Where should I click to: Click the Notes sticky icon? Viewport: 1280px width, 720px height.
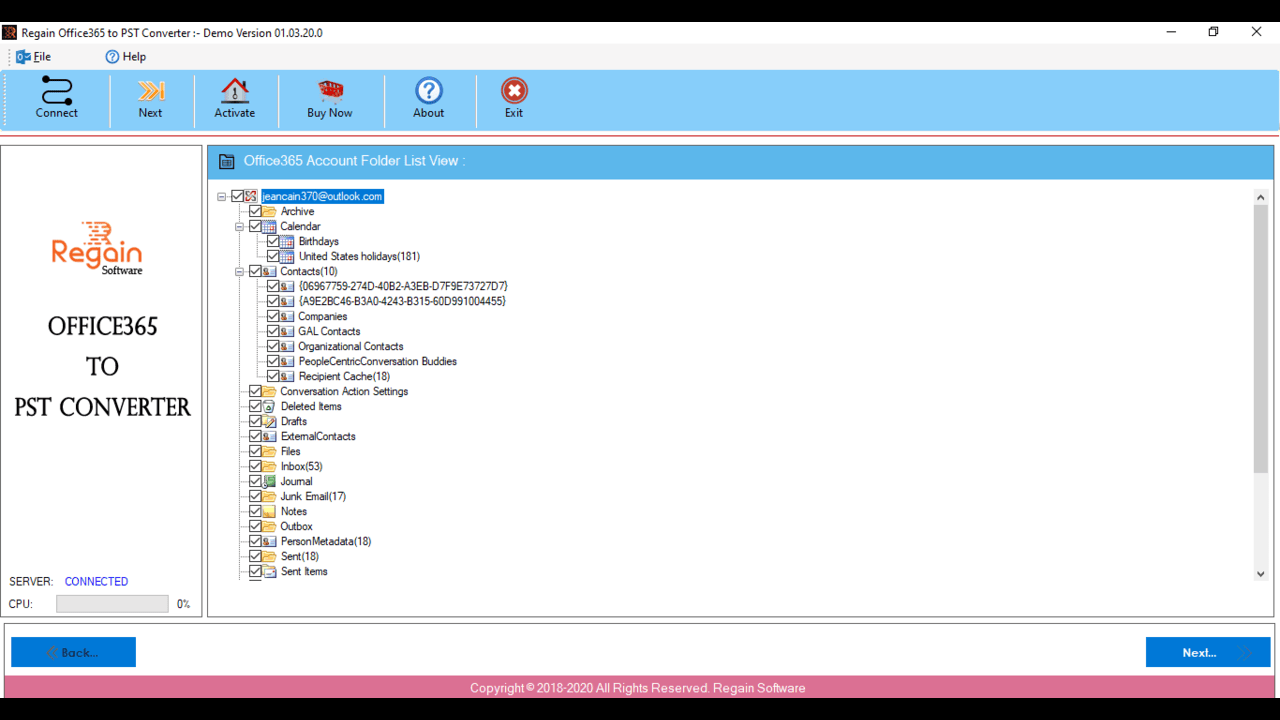(x=269, y=511)
